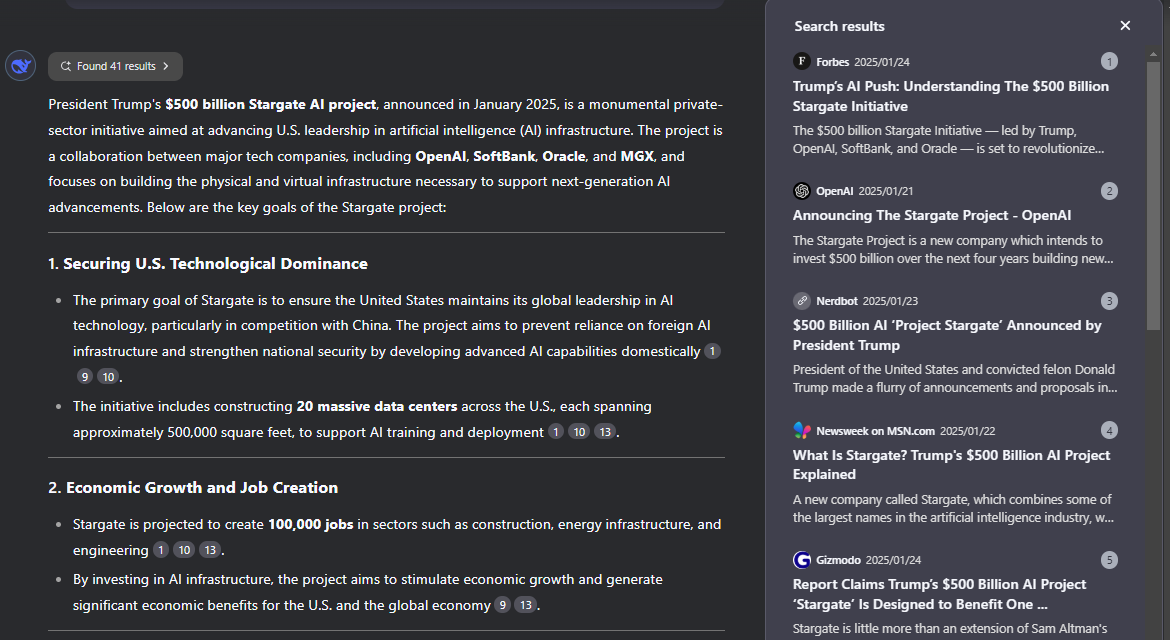1170x640 pixels.
Task: Open citation 1 in the 100,000 jobs bullet
Action: click(x=160, y=550)
